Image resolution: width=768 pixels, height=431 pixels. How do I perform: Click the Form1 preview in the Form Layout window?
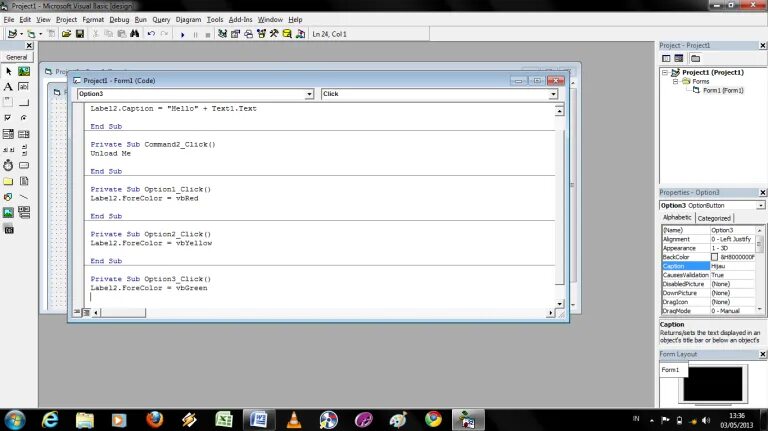click(673, 370)
